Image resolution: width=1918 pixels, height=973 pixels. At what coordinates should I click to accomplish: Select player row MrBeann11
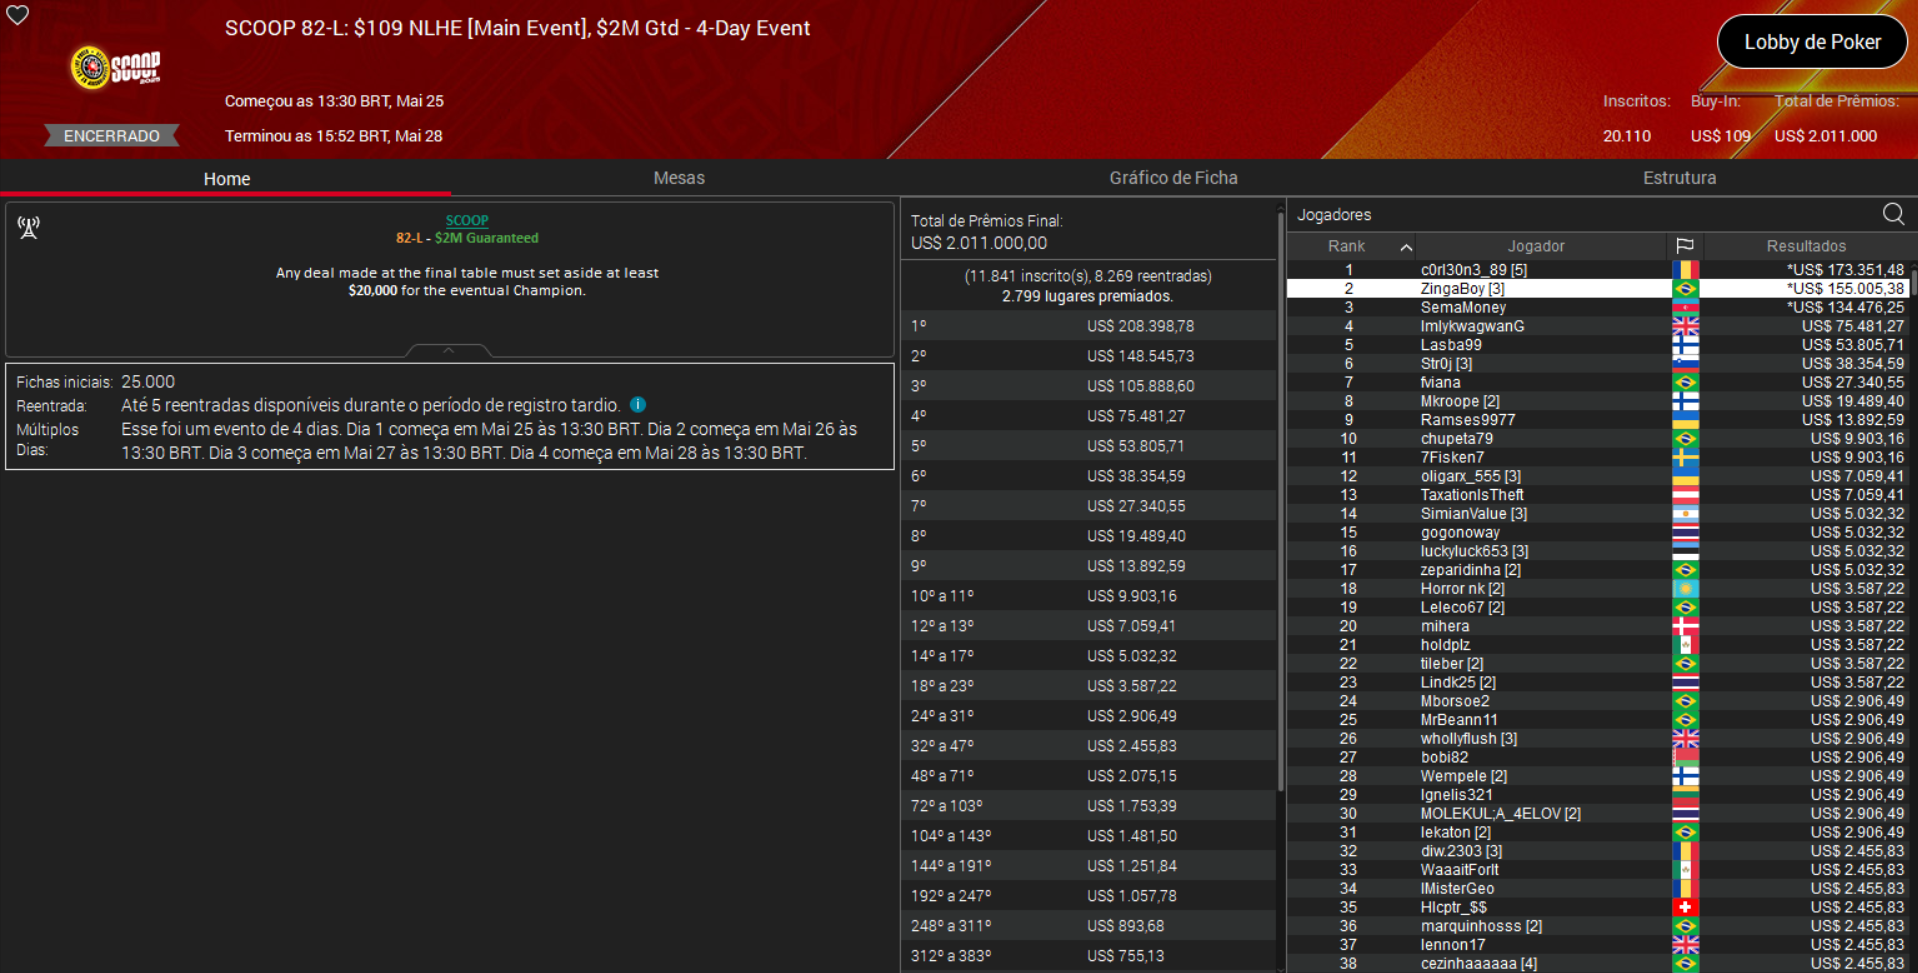1598,720
